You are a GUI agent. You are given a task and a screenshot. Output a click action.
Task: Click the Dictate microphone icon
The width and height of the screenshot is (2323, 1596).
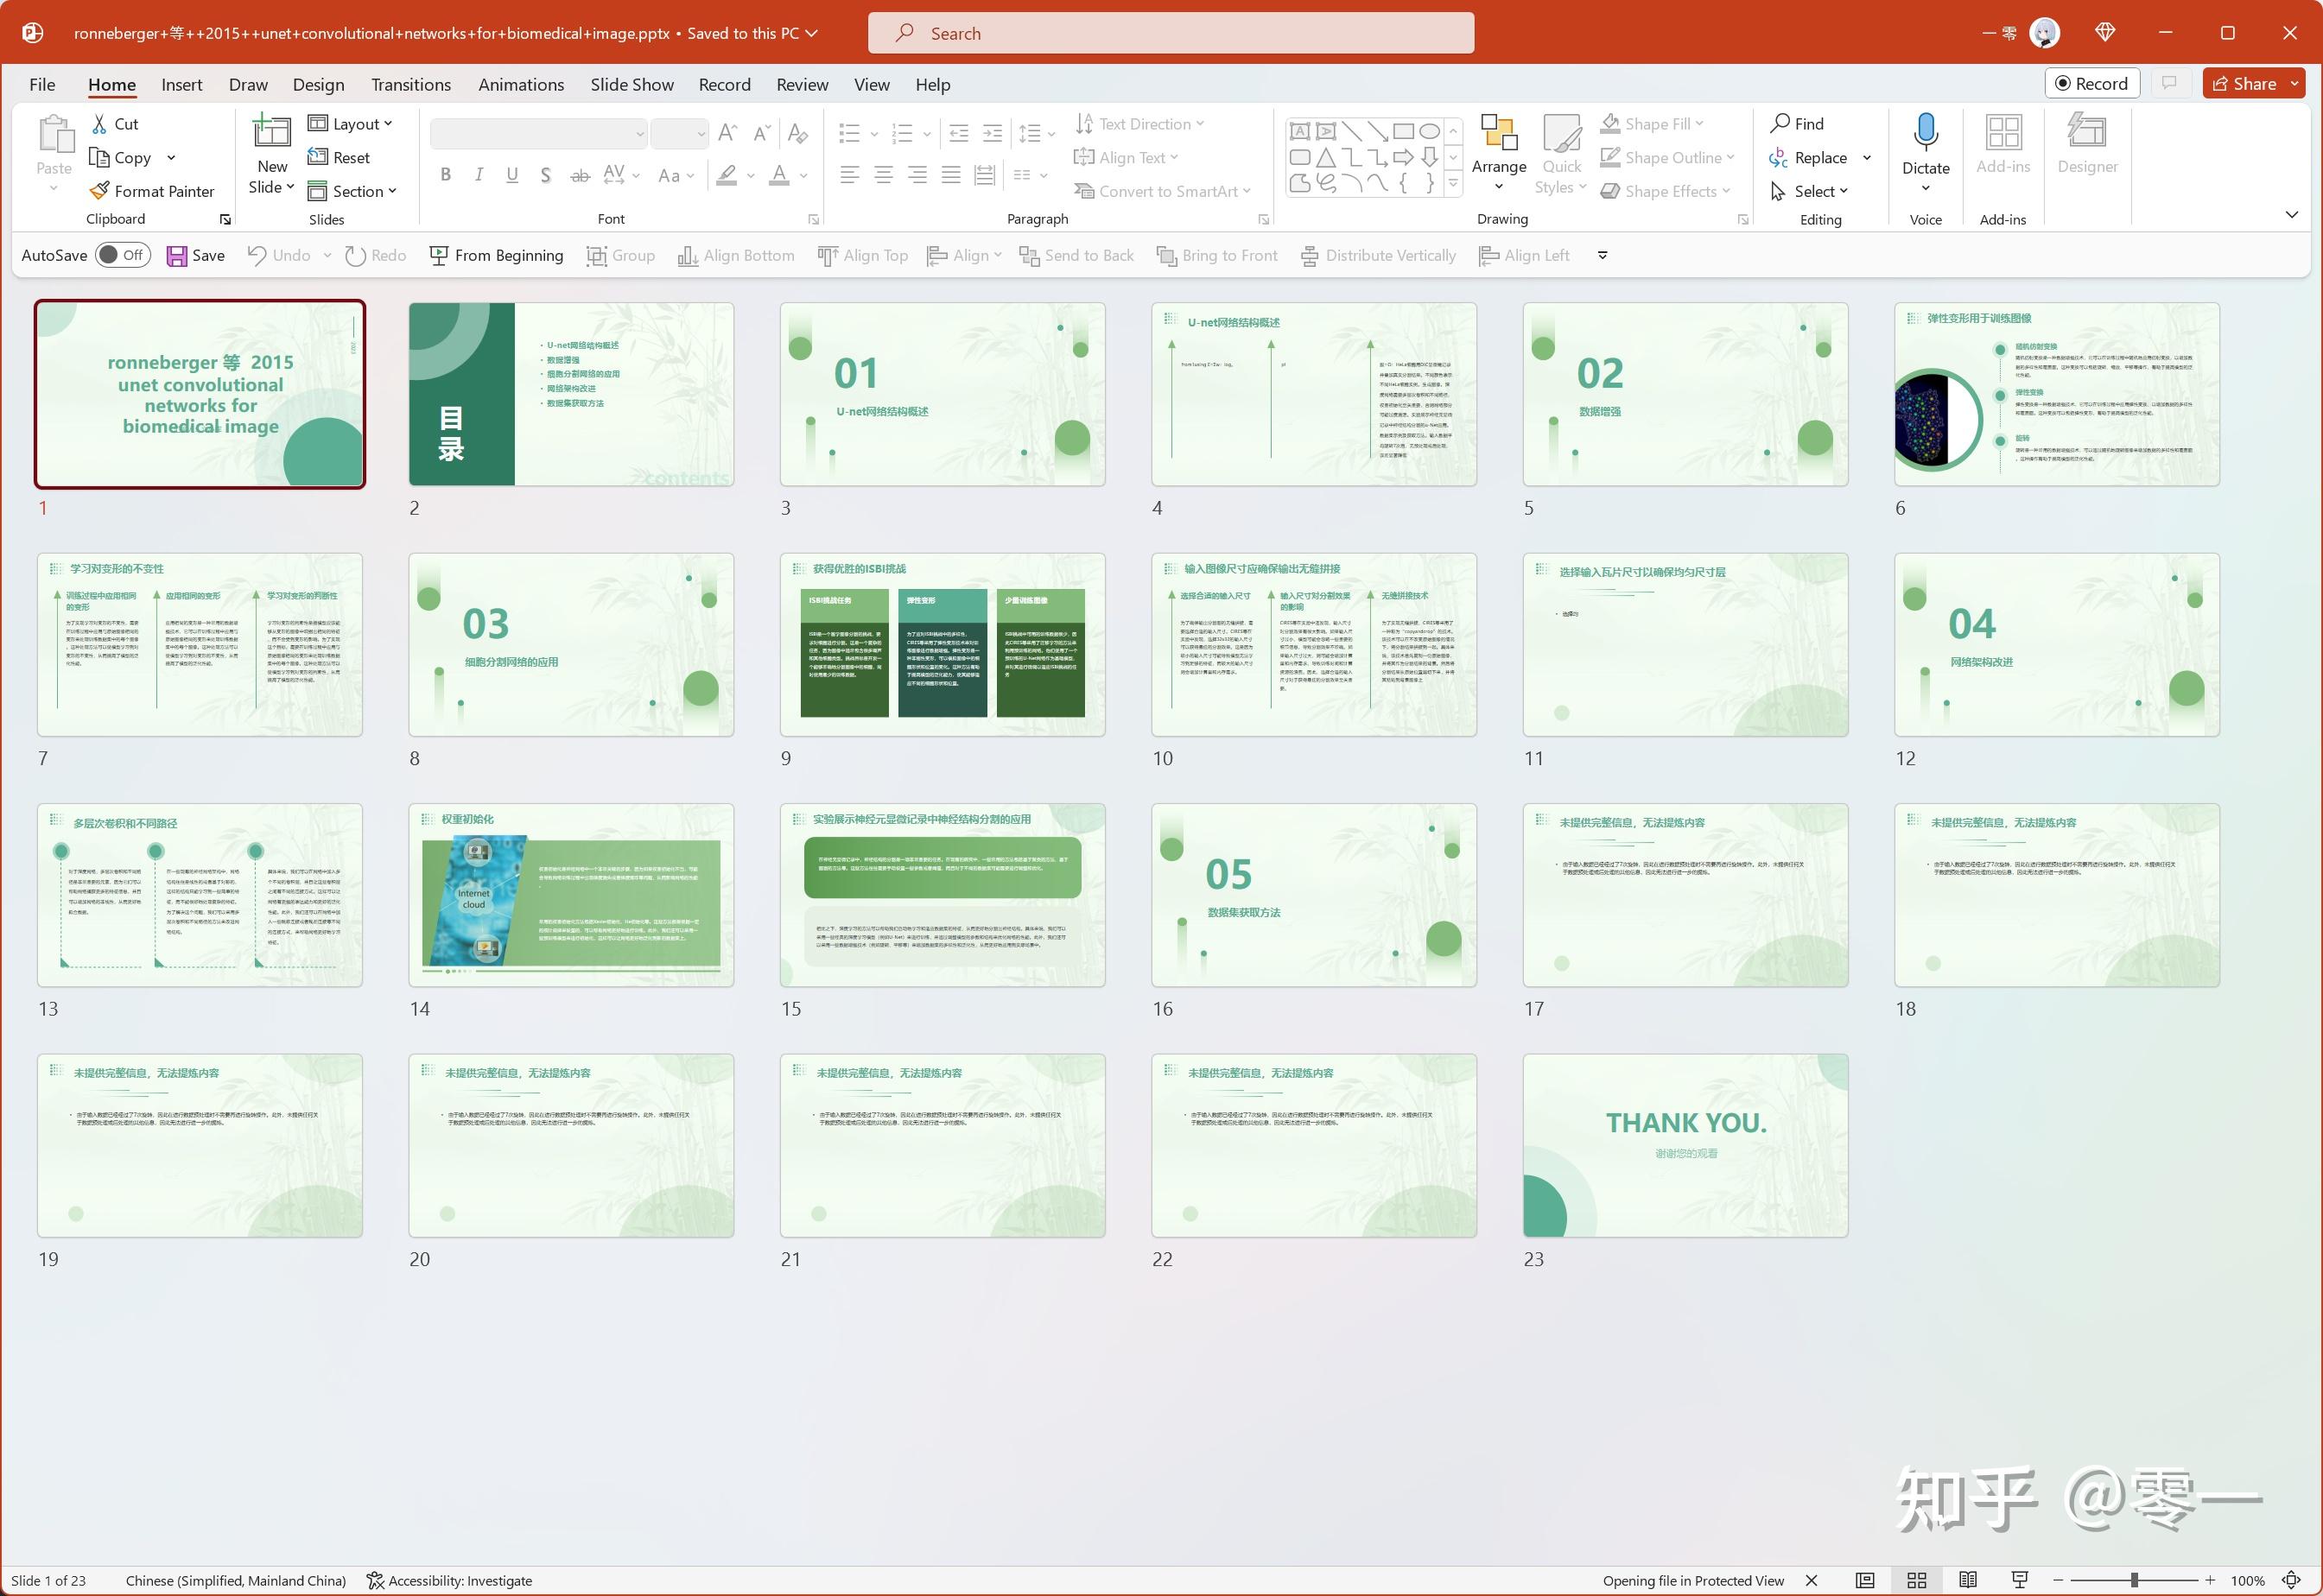[x=1925, y=132]
